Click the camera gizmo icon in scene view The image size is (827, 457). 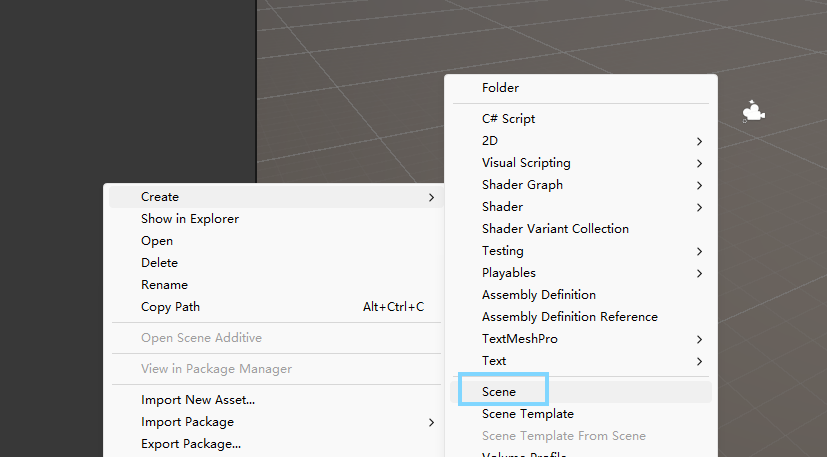pos(754,112)
